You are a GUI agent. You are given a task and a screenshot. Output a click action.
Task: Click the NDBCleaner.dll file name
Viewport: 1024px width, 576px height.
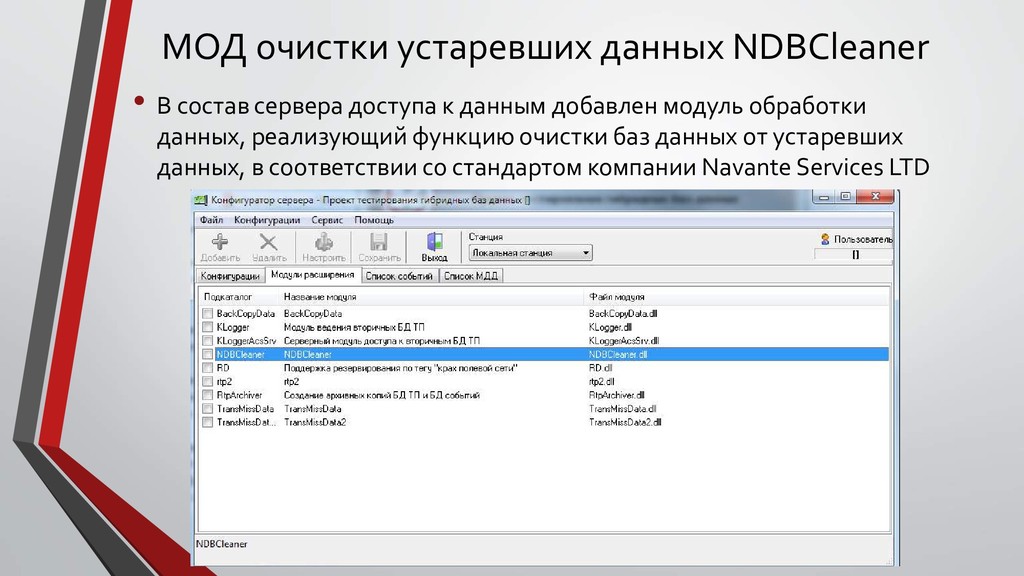pyautogui.click(x=618, y=355)
